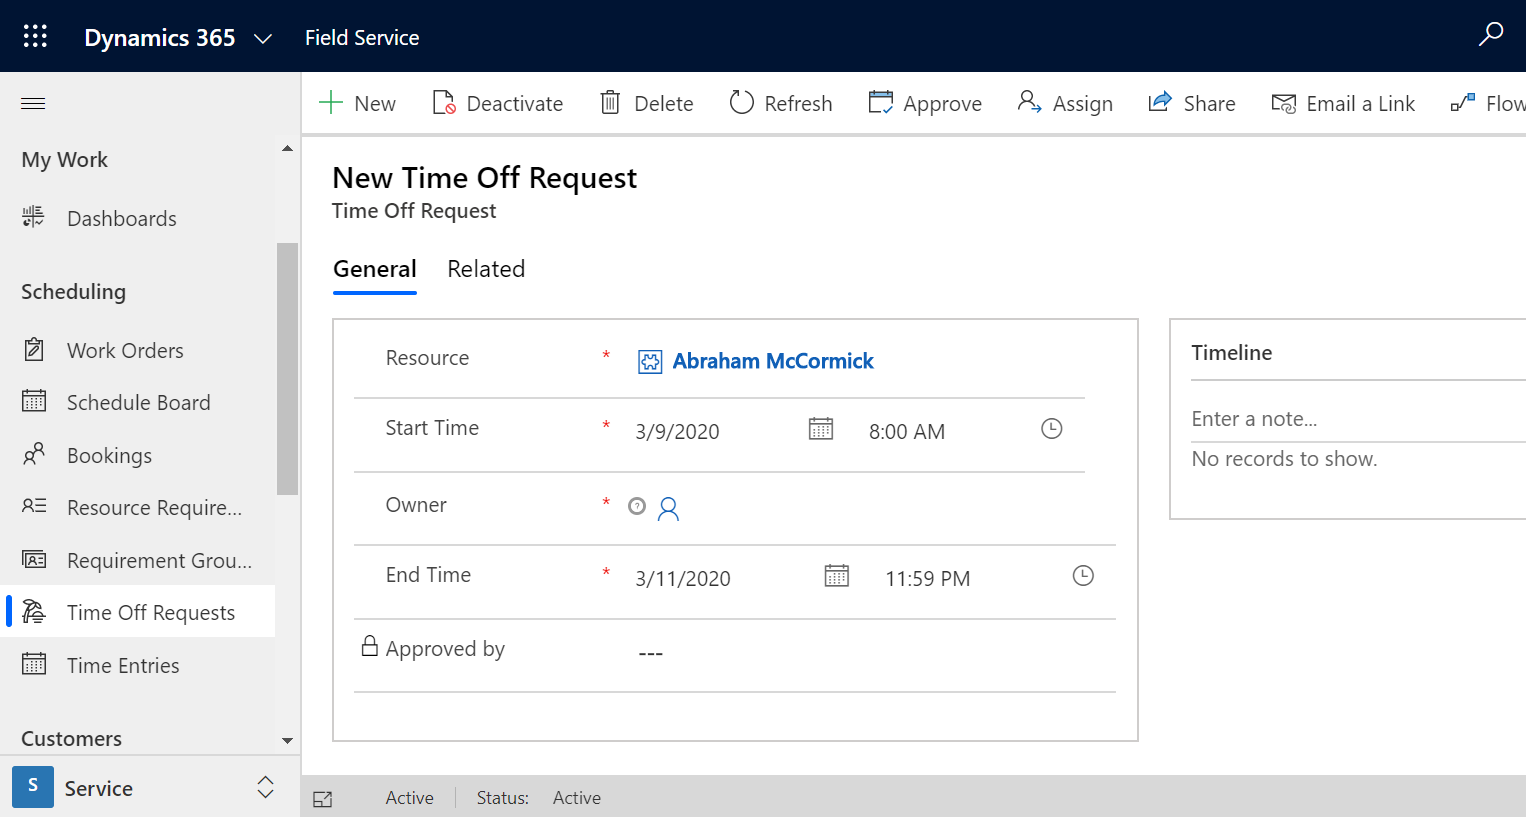Screen dimensions: 1526x817
Task: Open Resource Requirements in the sidebar
Action: click(x=155, y=508)
